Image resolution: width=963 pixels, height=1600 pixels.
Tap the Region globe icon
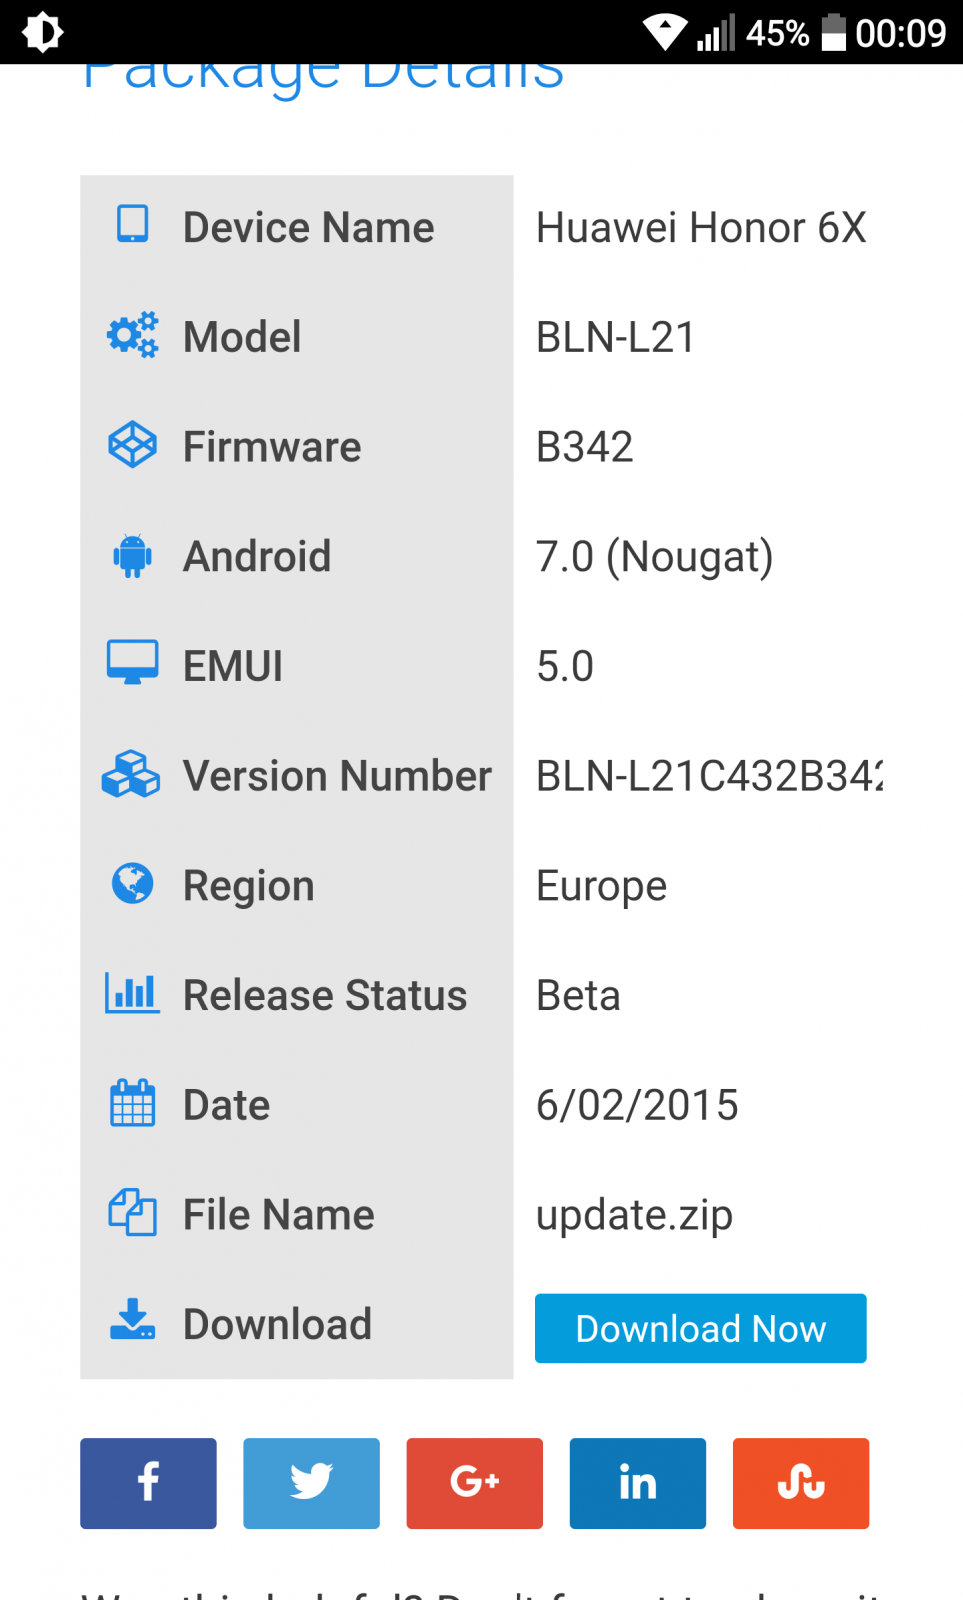click(132, 883)
